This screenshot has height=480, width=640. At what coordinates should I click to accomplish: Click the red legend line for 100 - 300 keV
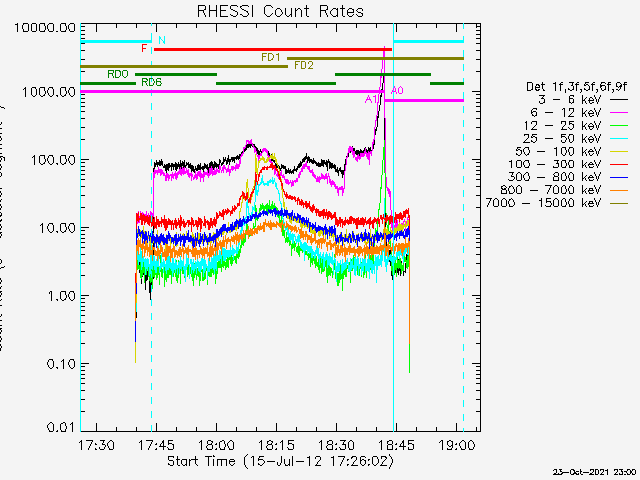click(619, 164)
